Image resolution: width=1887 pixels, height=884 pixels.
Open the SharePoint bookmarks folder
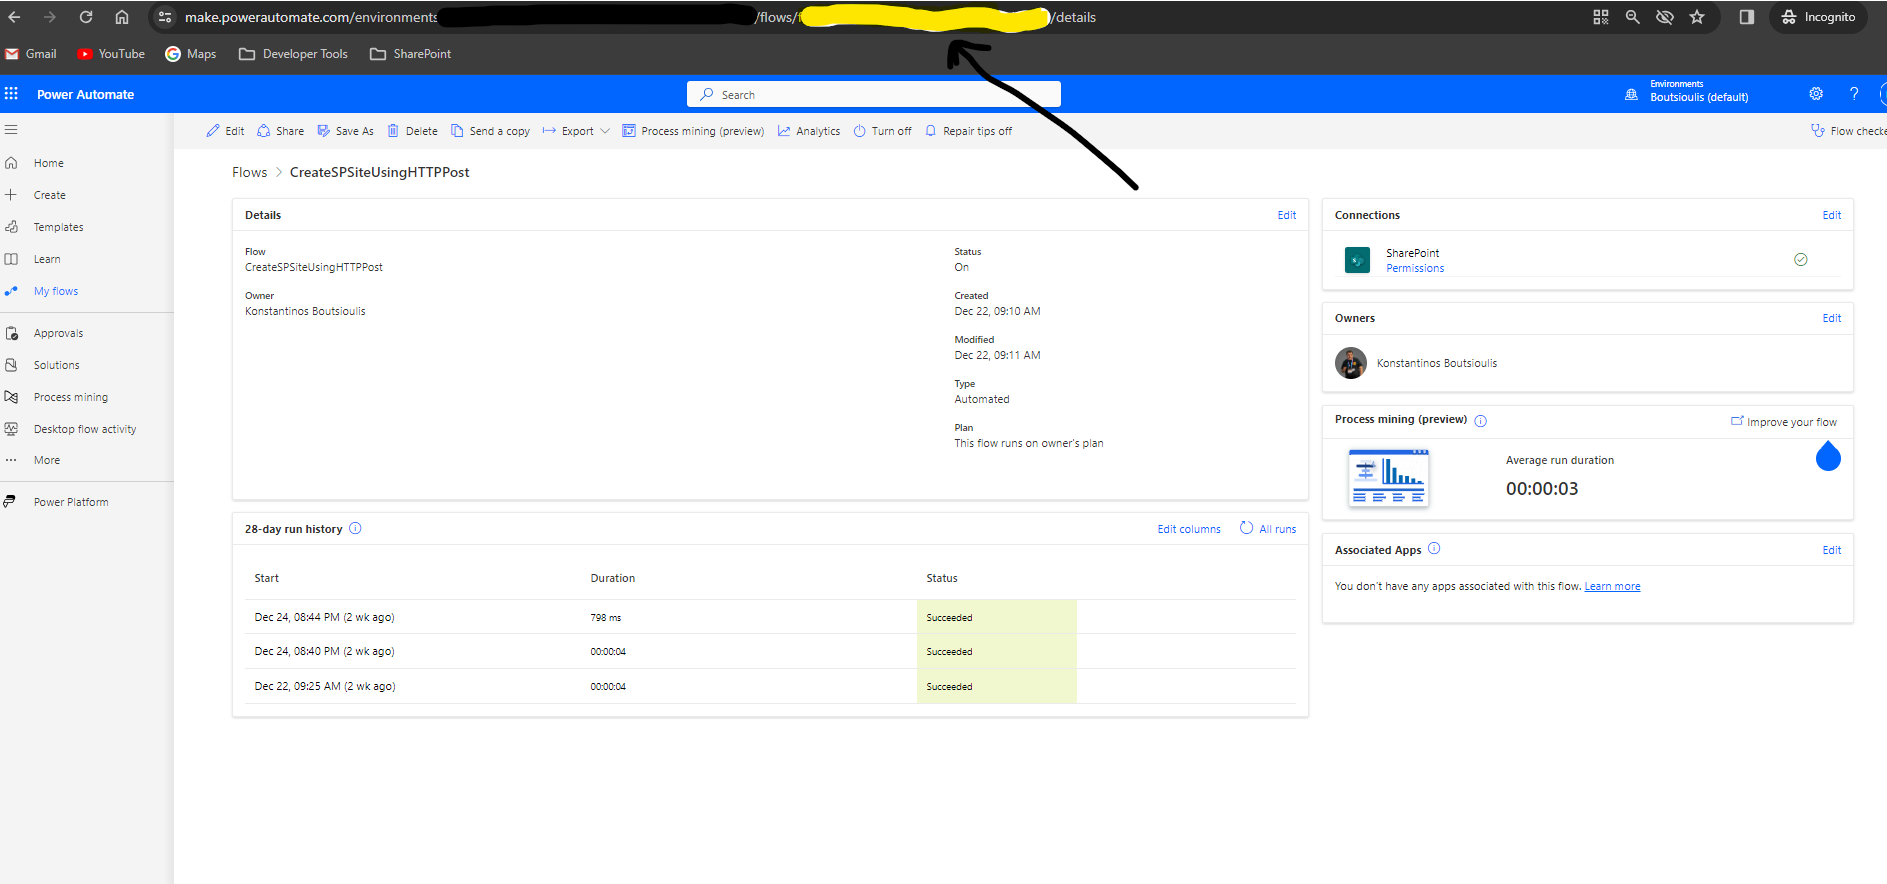411,54
